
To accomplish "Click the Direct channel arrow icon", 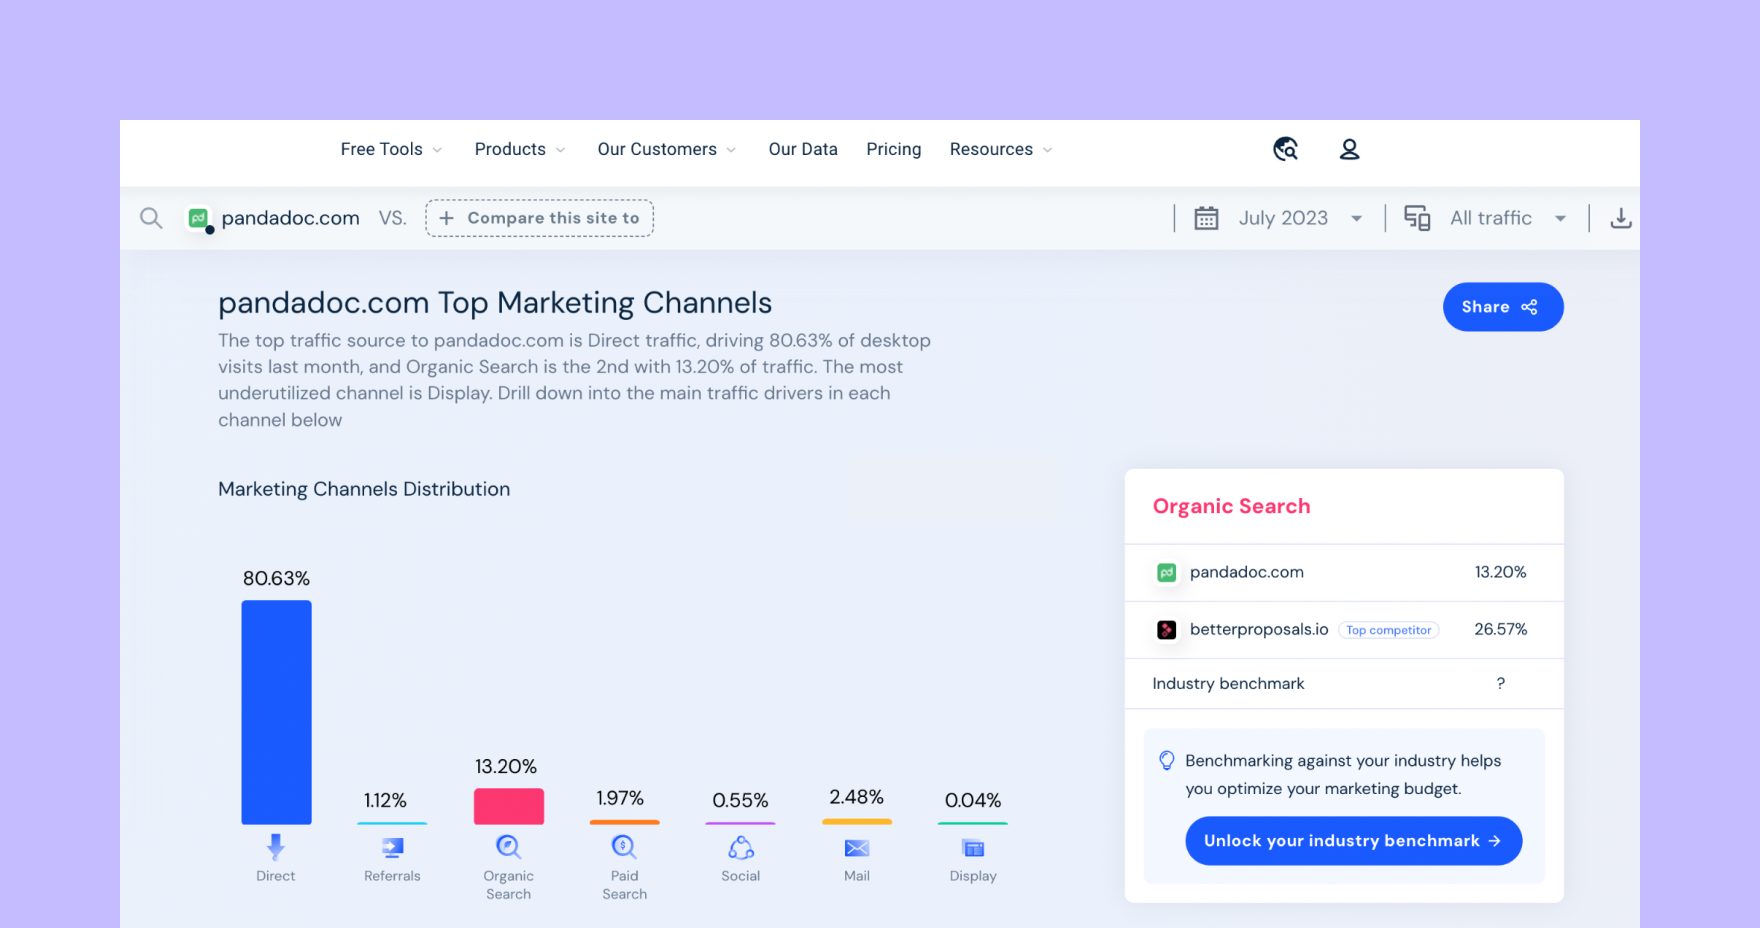I will [x=276, y=847].
